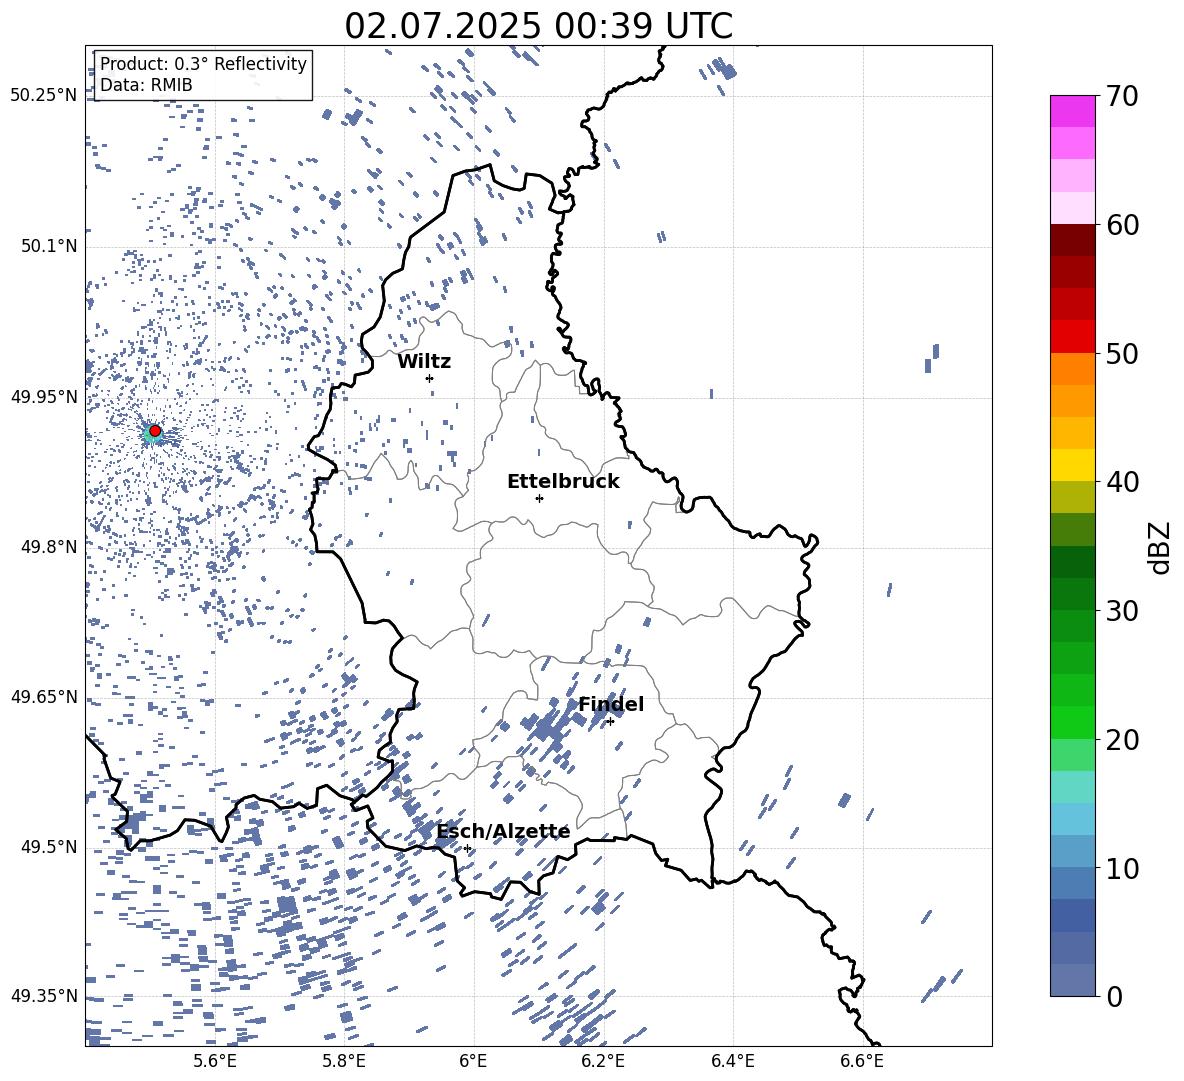The image size is (1184, 1081).
Task: Click the 60 dBZ colorbar tick label
Action: tap(1122, 225)
